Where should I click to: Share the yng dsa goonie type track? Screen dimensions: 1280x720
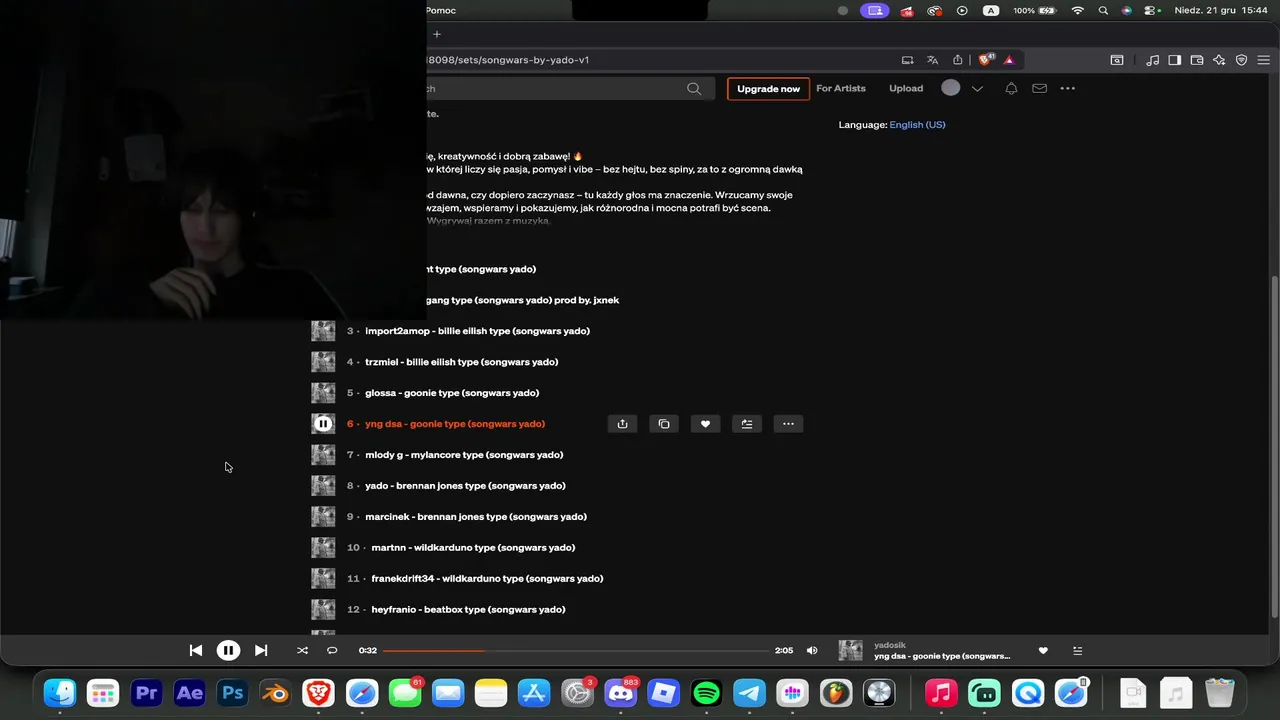(622, 424)
